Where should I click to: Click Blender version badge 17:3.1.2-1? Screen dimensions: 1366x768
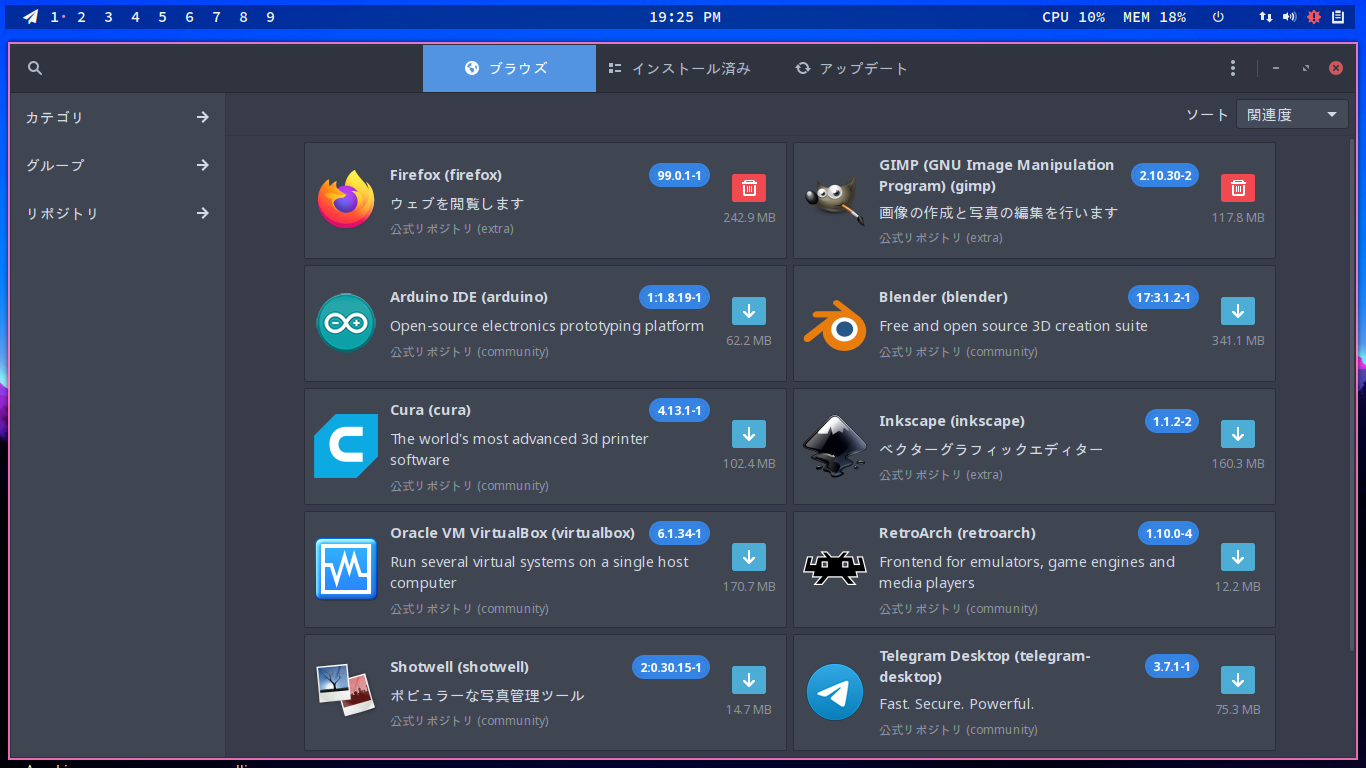(x=1164, y=297)
